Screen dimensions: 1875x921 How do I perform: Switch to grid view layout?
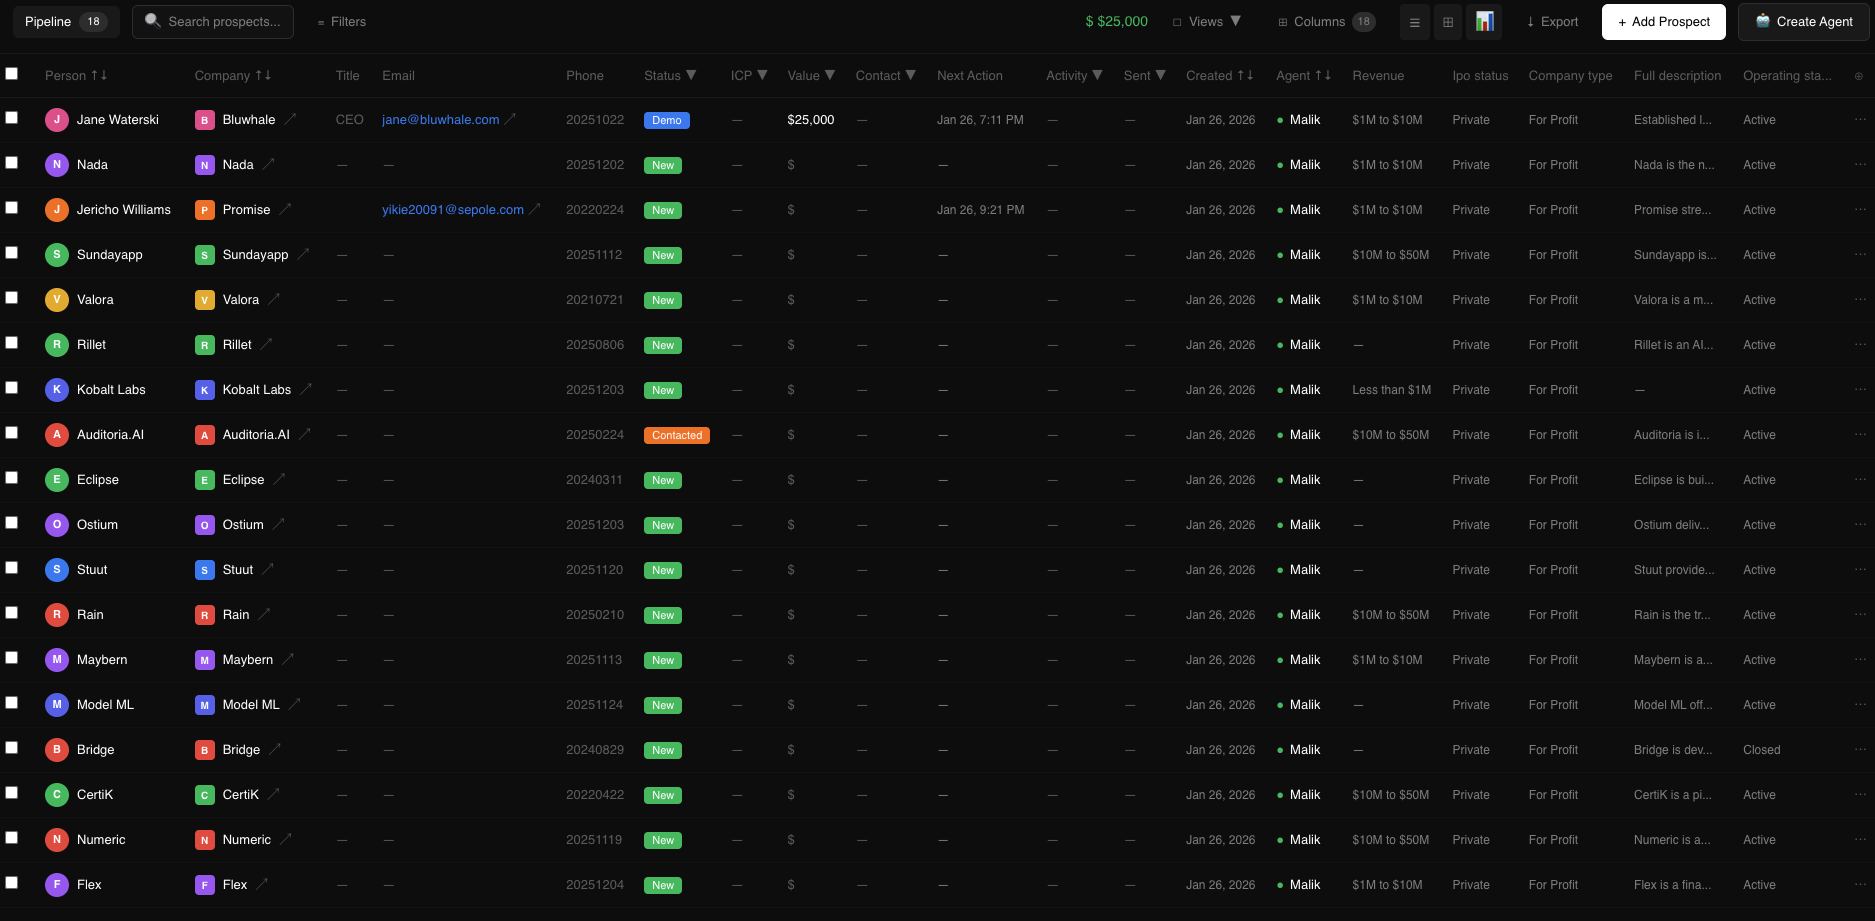[x=1448, y=21]
